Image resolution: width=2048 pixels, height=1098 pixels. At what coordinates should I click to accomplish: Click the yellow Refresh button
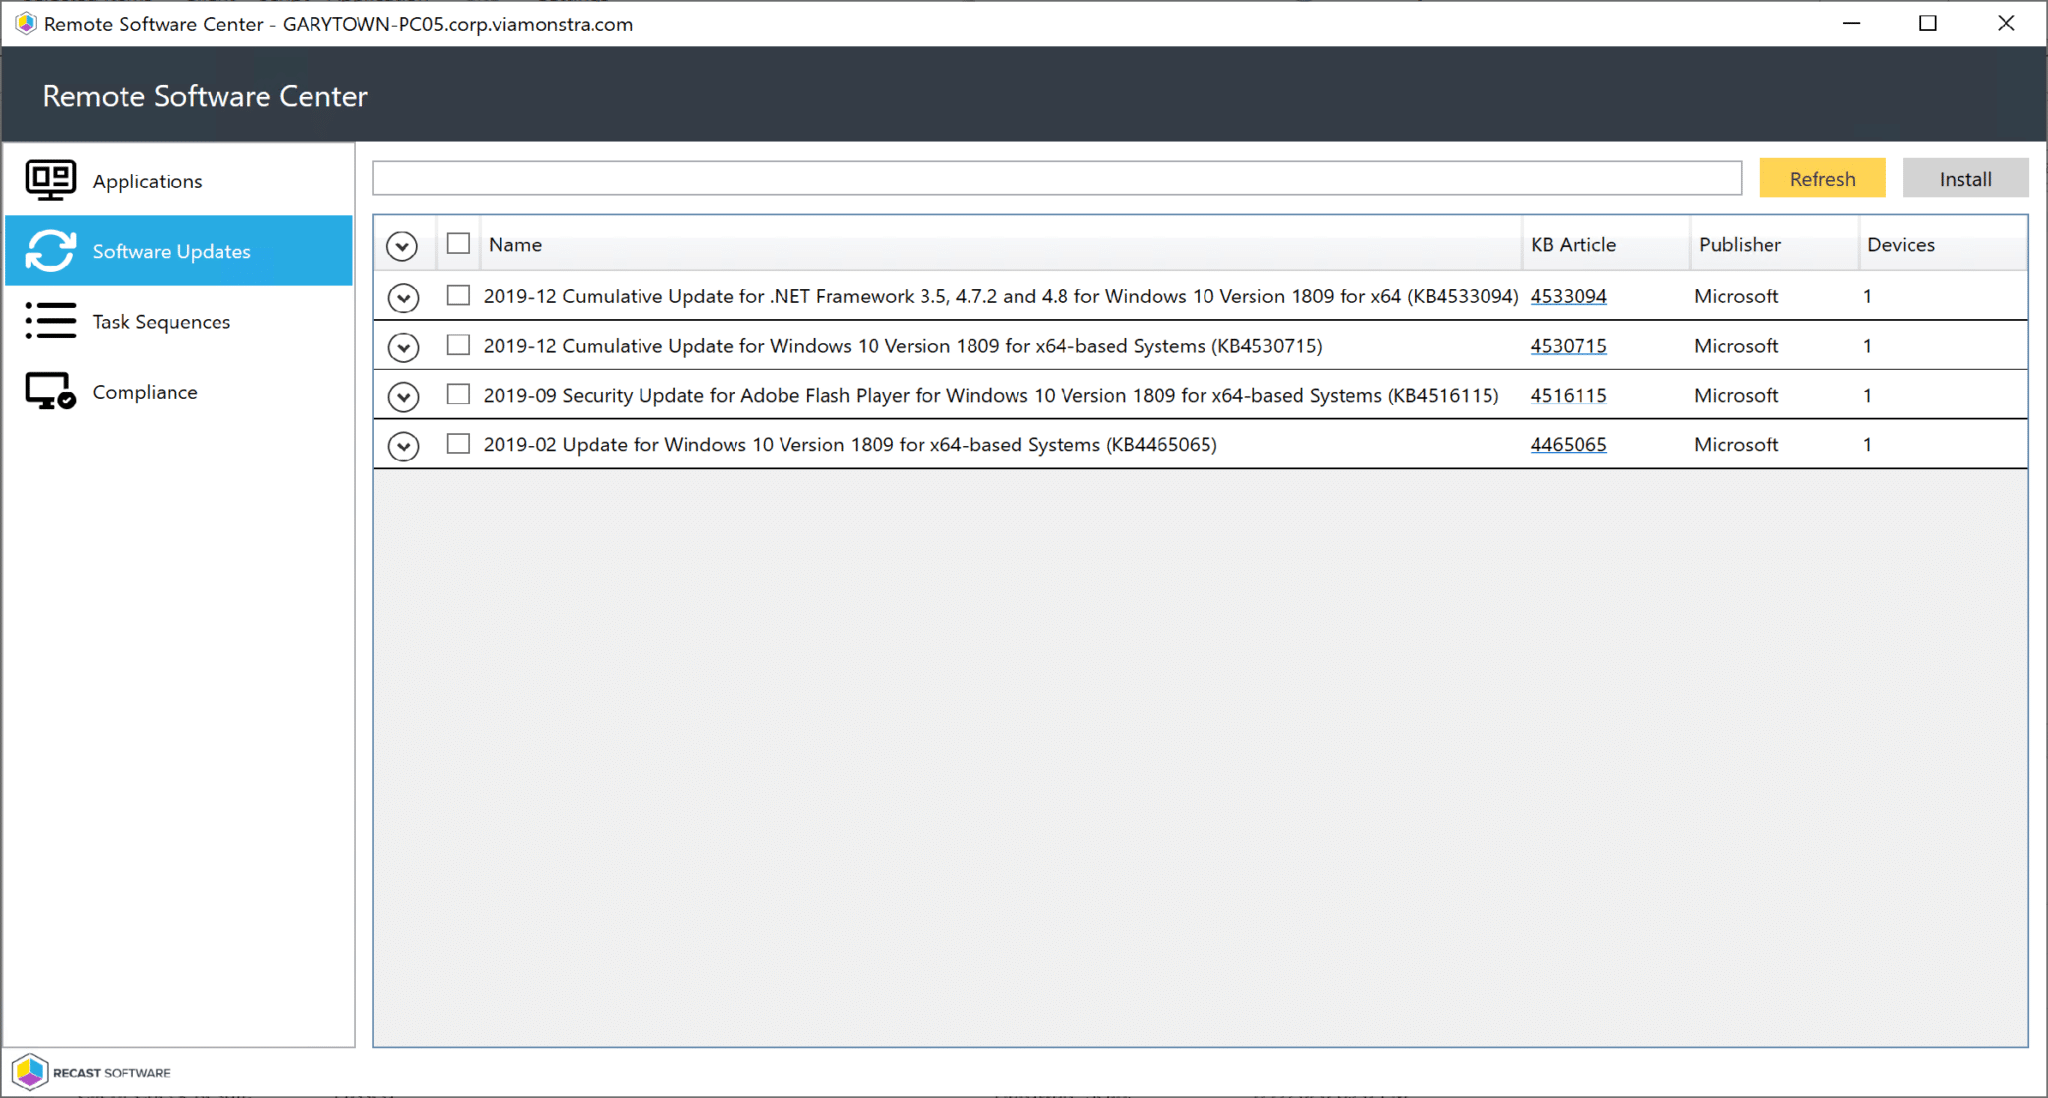click(x=1822, y=178)
